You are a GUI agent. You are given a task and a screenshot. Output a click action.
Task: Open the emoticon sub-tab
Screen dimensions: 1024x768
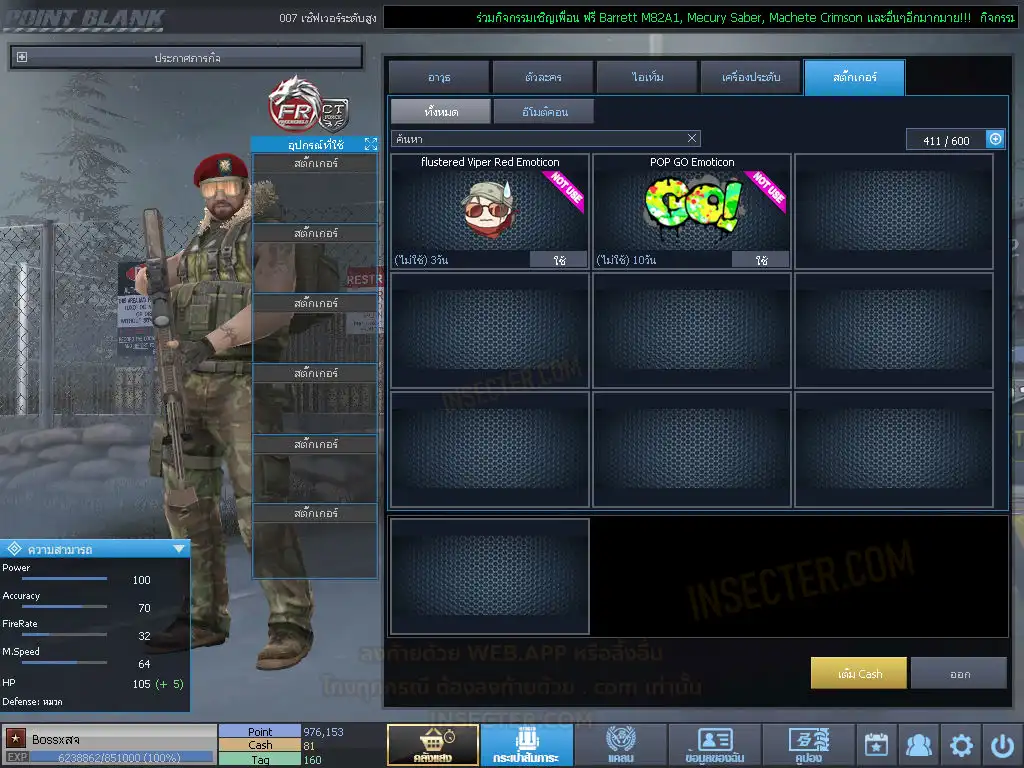coord(544,111)
